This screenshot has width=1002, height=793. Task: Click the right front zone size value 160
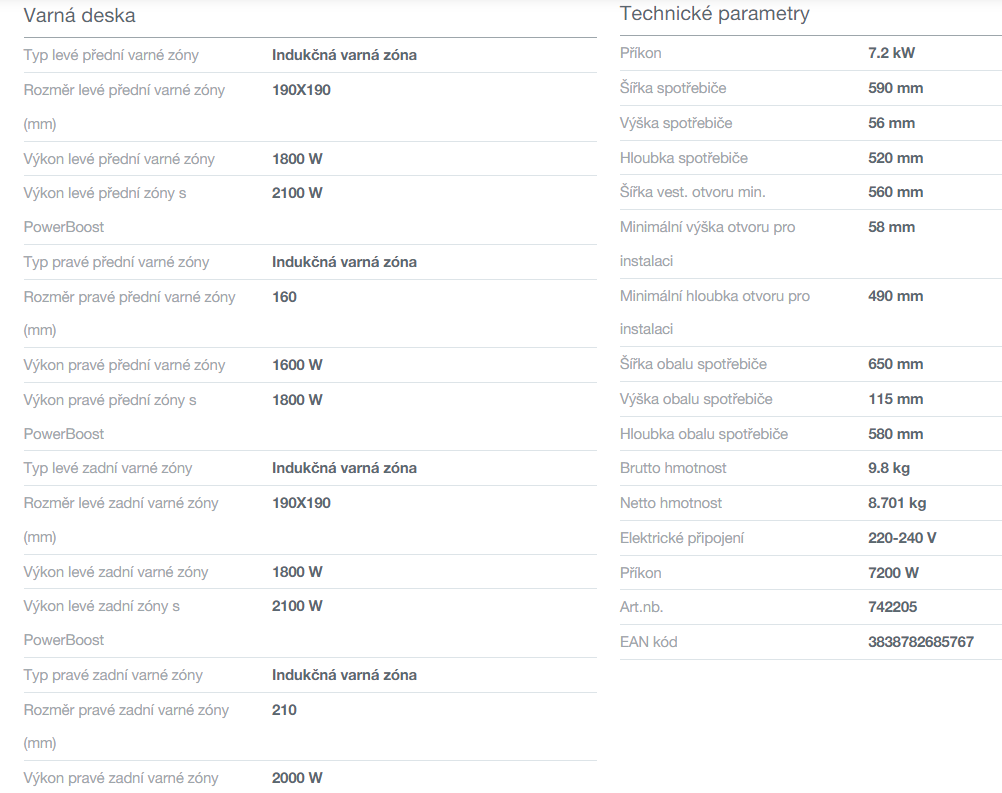click(284, 297)
